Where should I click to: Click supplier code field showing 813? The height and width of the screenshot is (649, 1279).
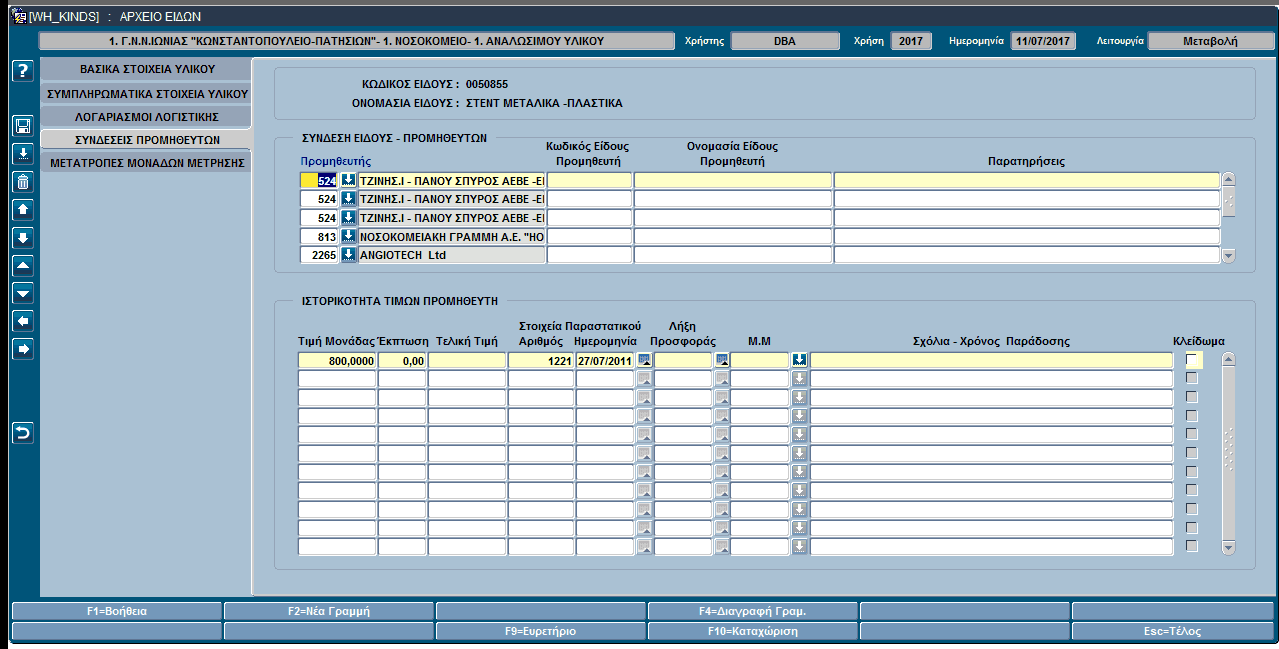click(x=319, y=236)
